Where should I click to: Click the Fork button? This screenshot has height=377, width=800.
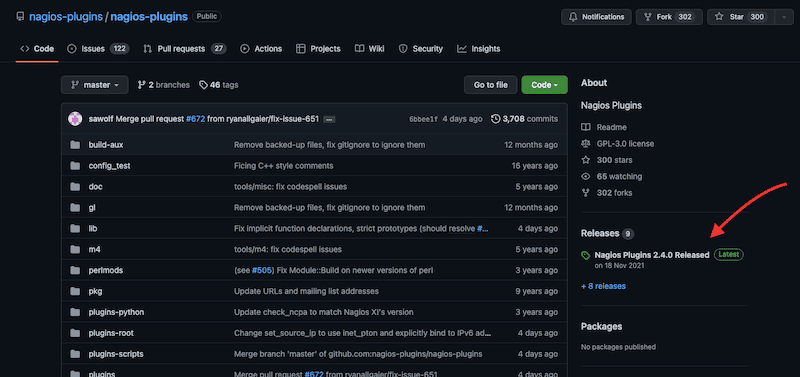(x=668, y=17)
